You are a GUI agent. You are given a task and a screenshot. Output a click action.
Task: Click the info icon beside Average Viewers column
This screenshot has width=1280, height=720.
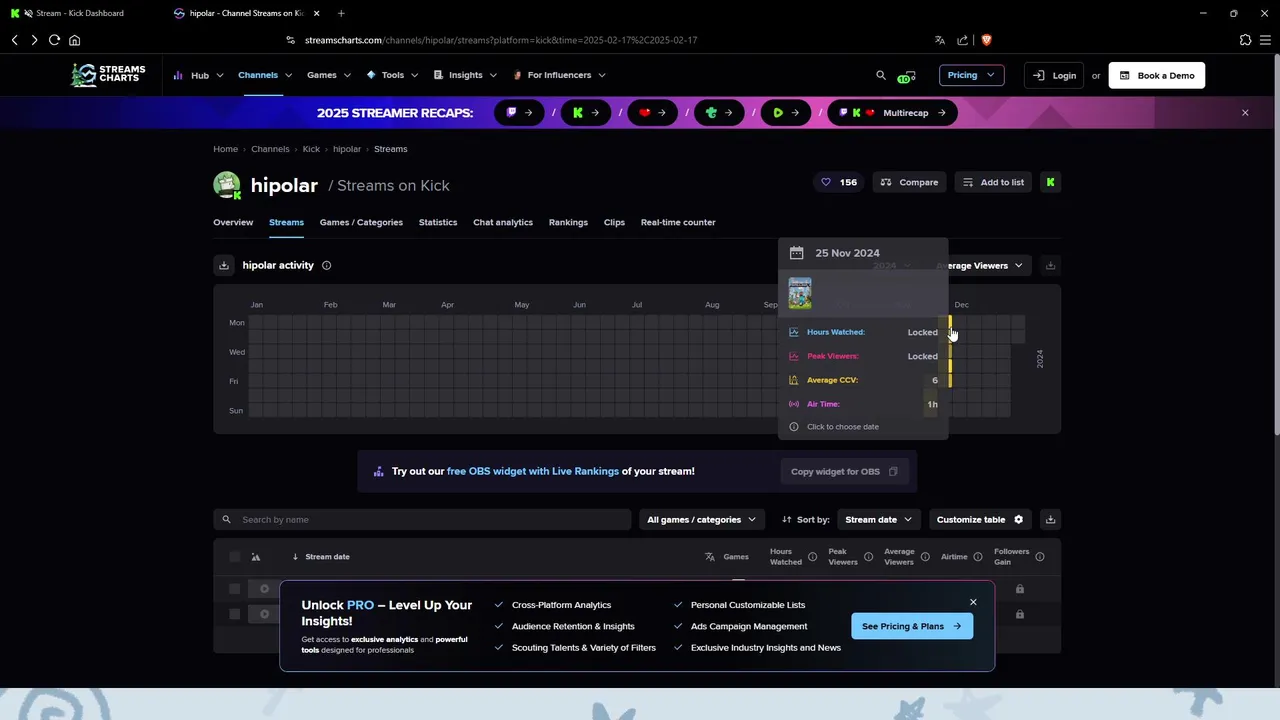click(x=925, y=557)
